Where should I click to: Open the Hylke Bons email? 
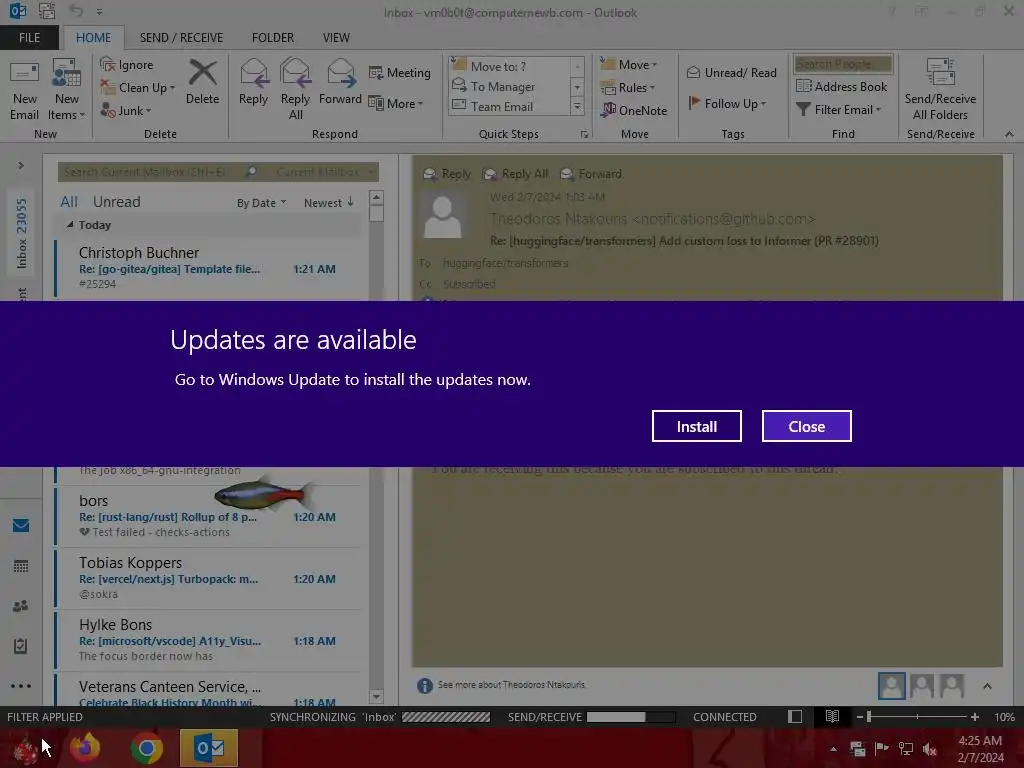pos(208,640)
